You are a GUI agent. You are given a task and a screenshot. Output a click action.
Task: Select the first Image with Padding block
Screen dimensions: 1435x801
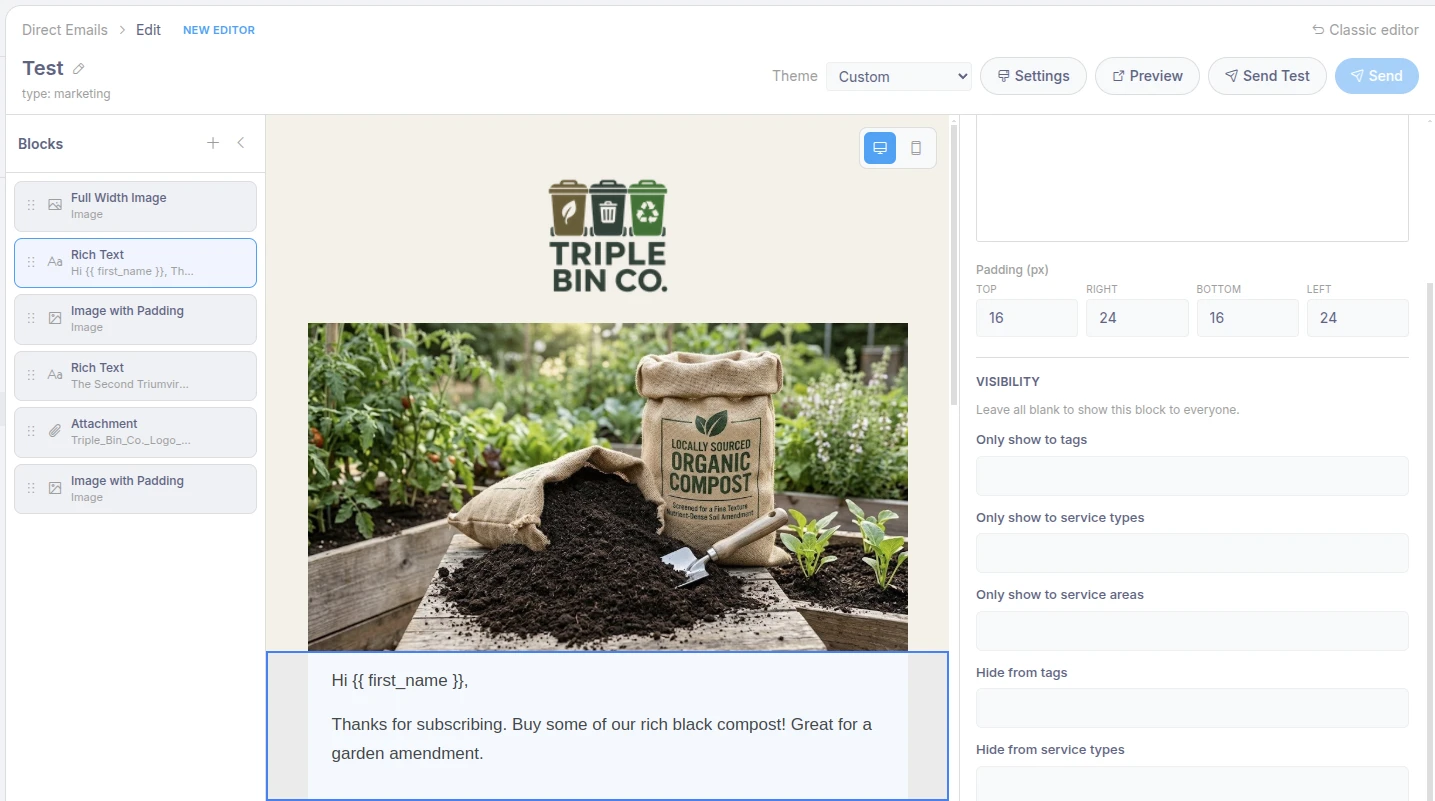pyautogui.click(x=135, y=319)
